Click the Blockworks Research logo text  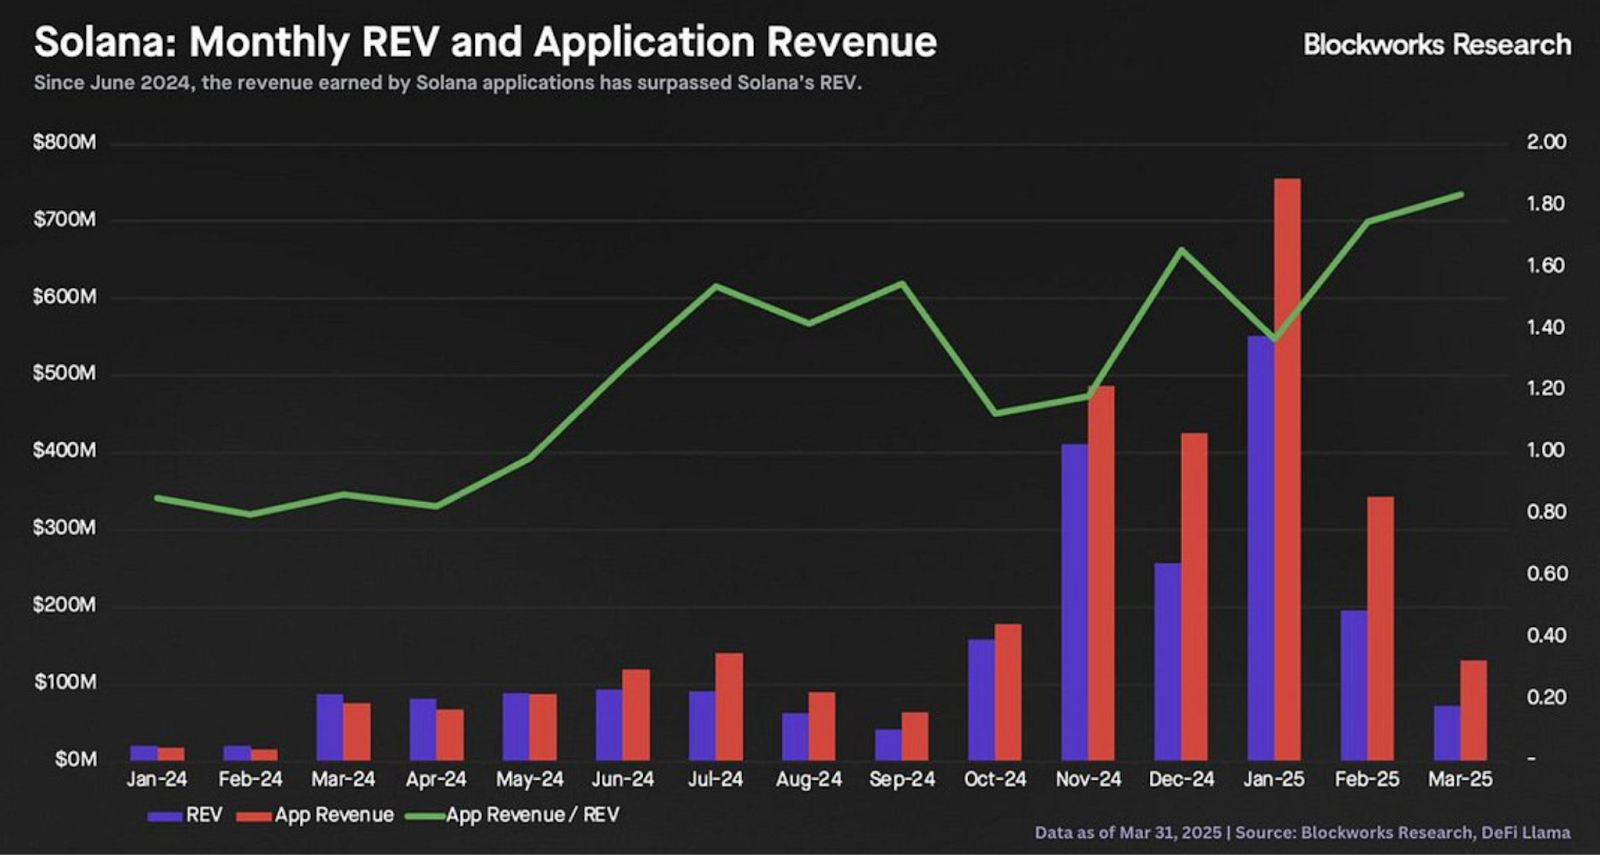coord(1437,45)
